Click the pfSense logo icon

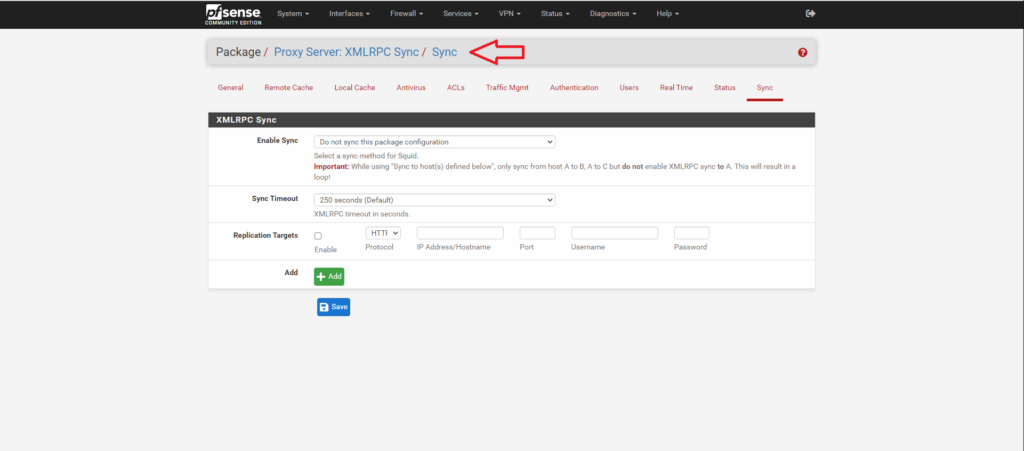(x=232, y=14)
